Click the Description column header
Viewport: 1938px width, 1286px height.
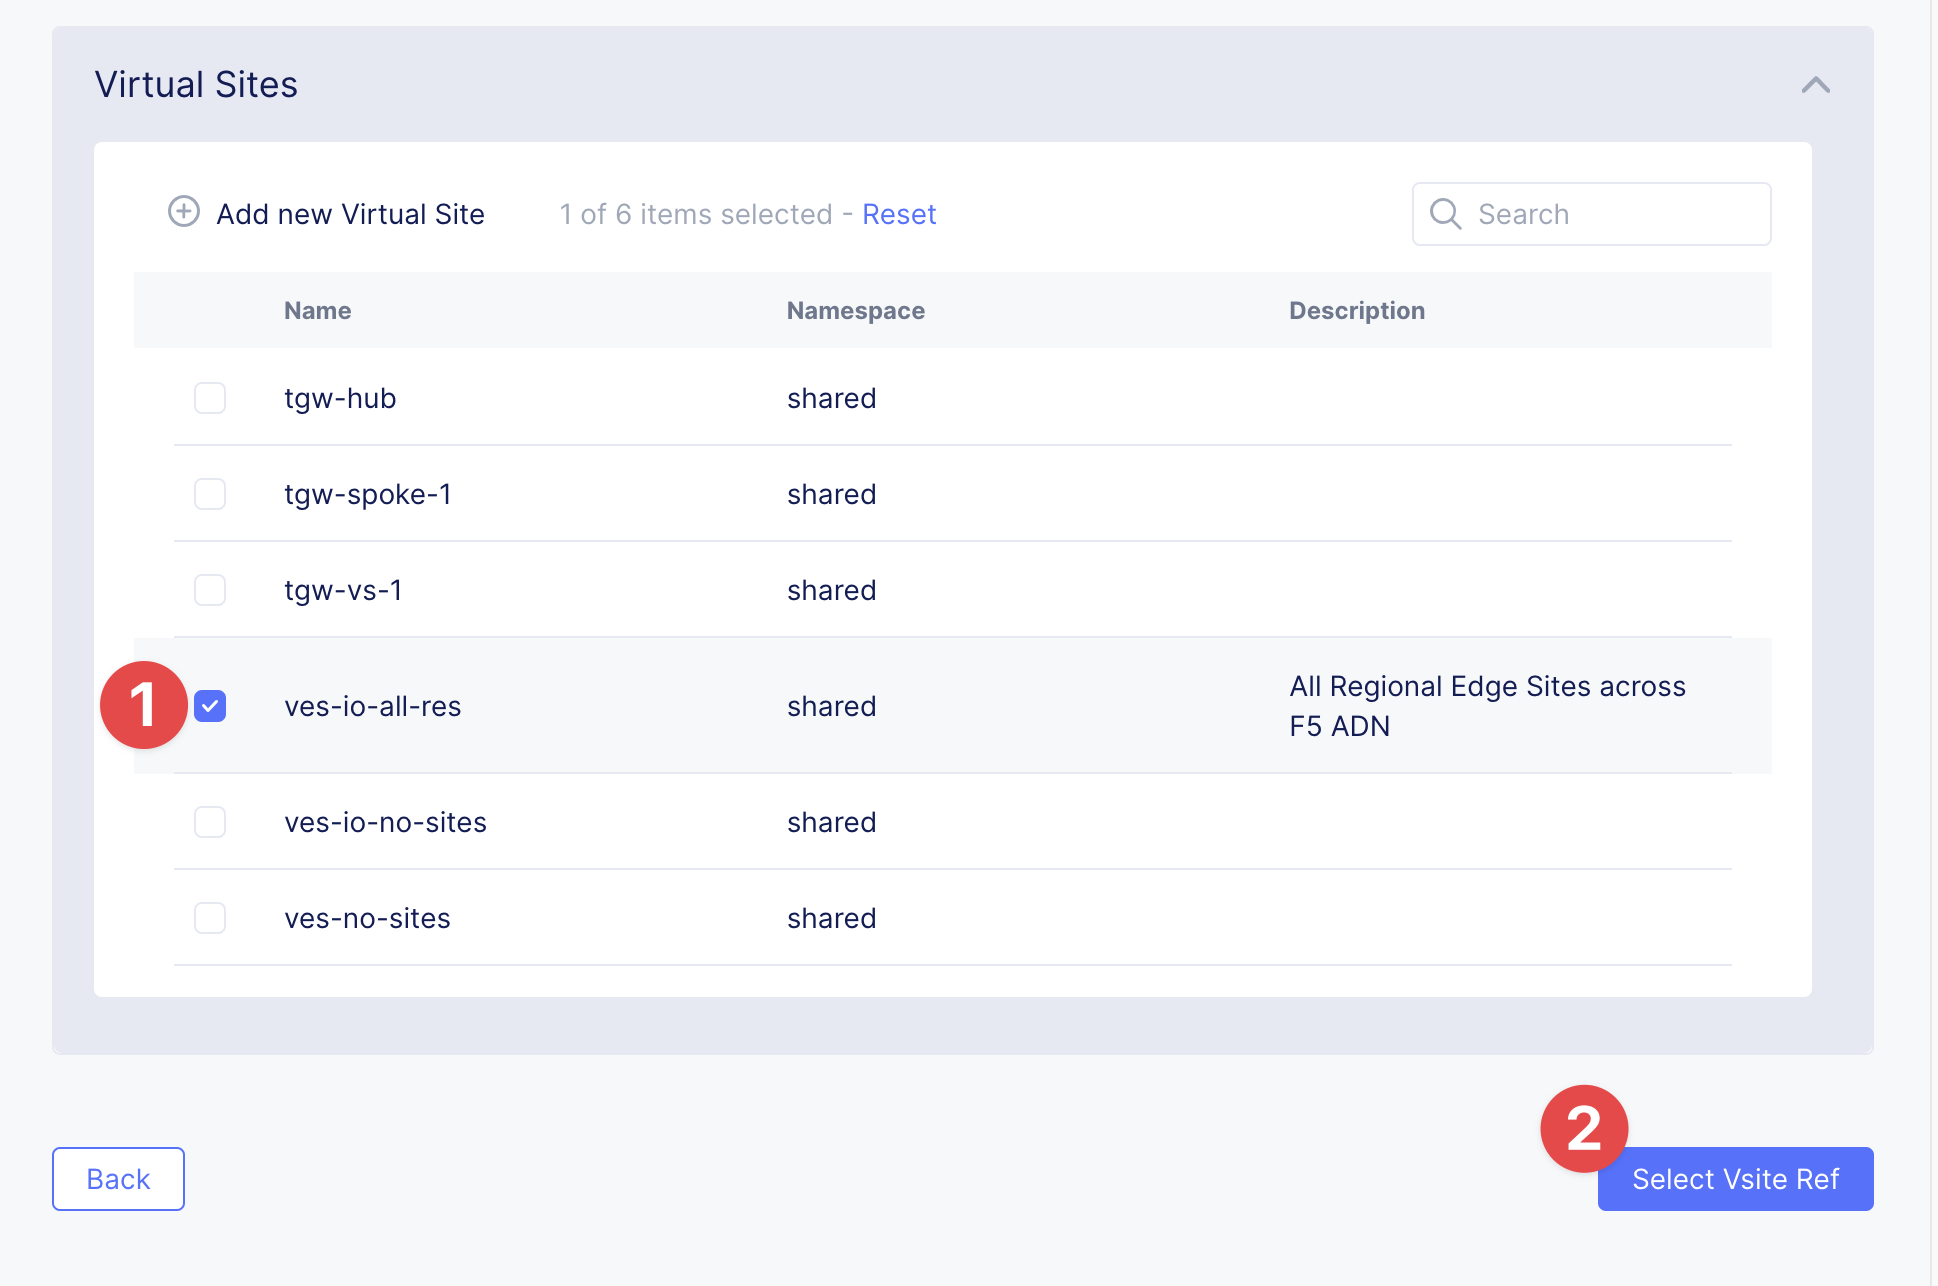pyautogui.click(x=1356, y=311)
